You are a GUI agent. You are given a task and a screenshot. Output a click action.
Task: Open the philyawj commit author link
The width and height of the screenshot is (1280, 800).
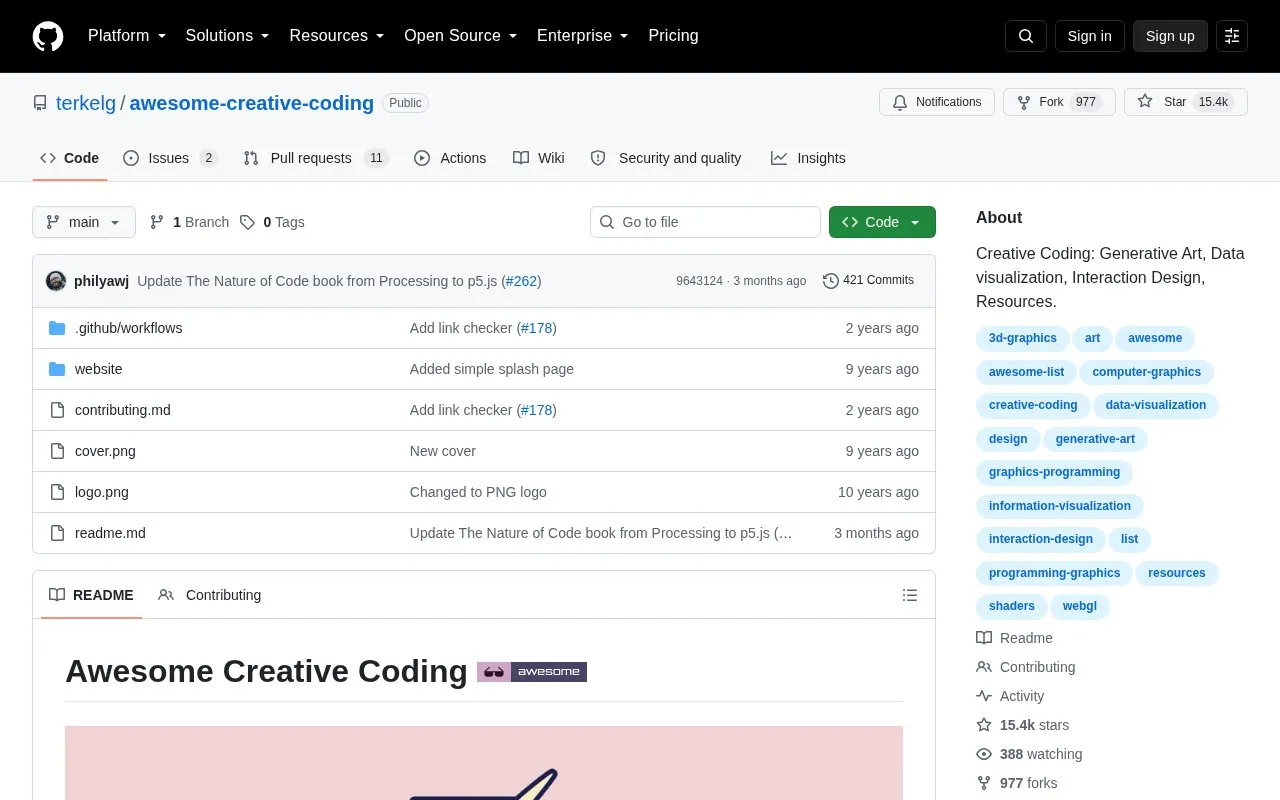[x=101, y=281]
